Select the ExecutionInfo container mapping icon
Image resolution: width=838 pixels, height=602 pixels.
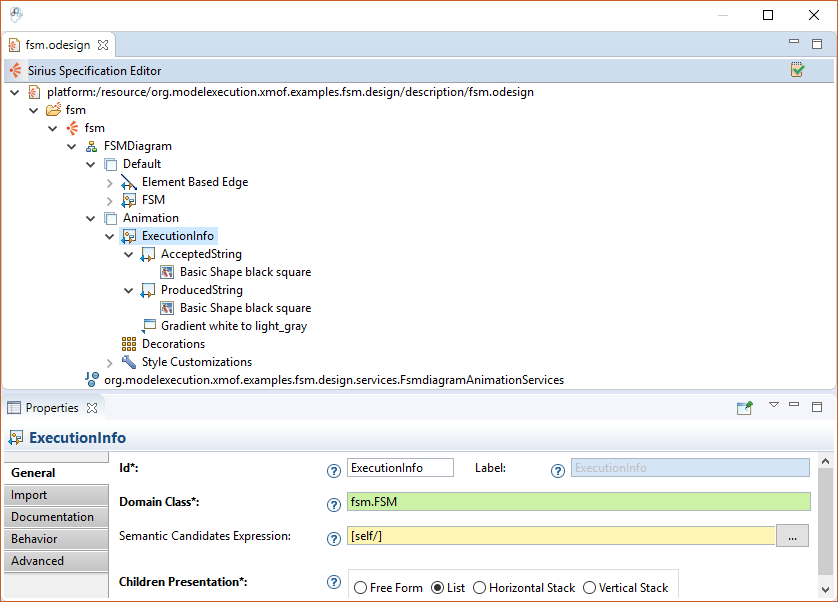126,235
